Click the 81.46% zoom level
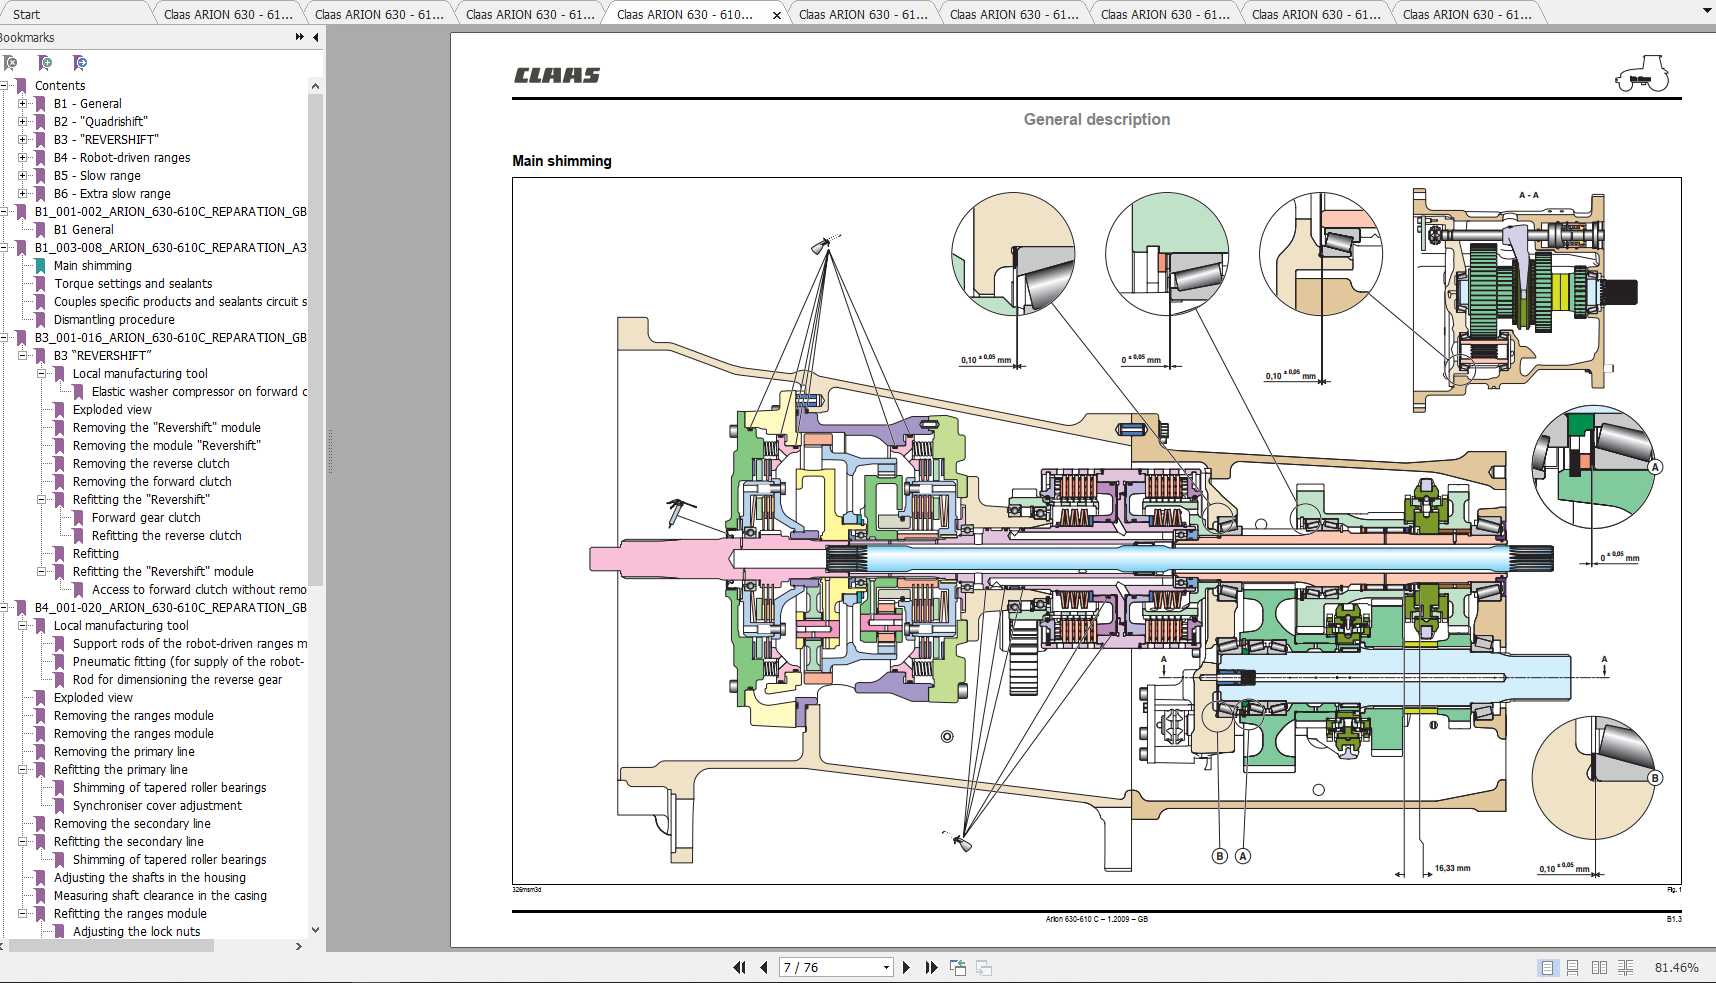The height and width of the screenshot is (983, 1716). click(1677, 967)
